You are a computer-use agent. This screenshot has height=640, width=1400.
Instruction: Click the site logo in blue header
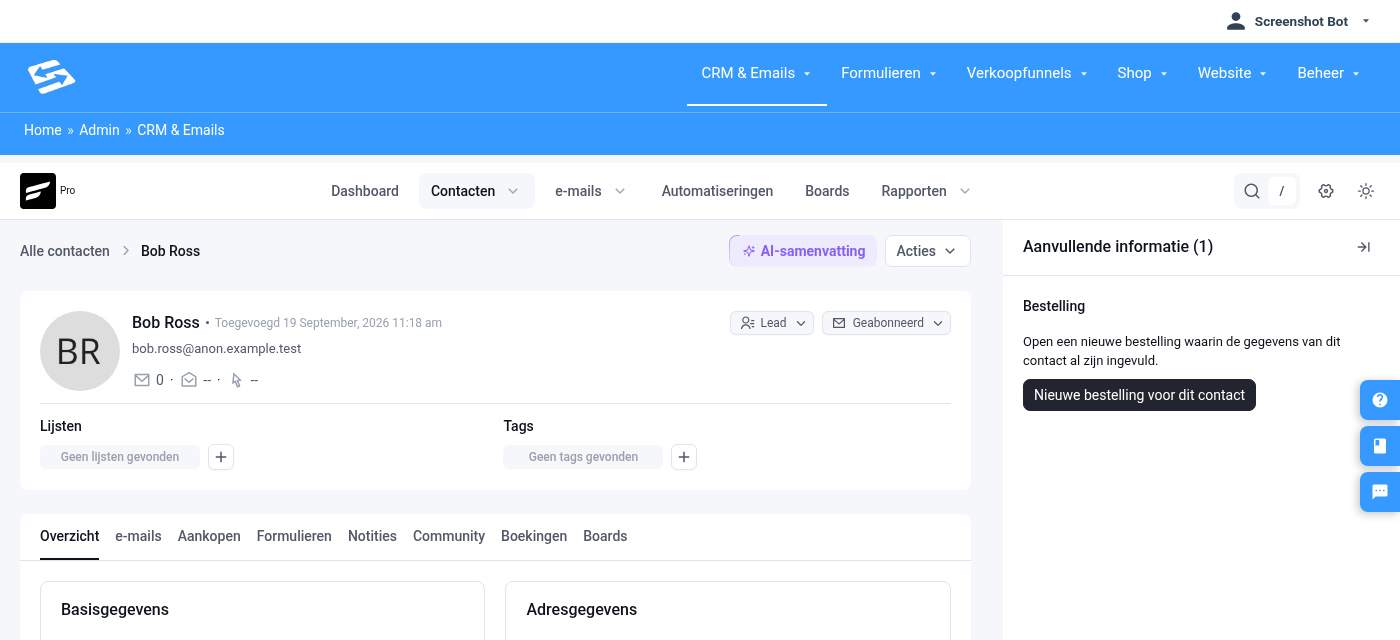[x=51, y=77]
